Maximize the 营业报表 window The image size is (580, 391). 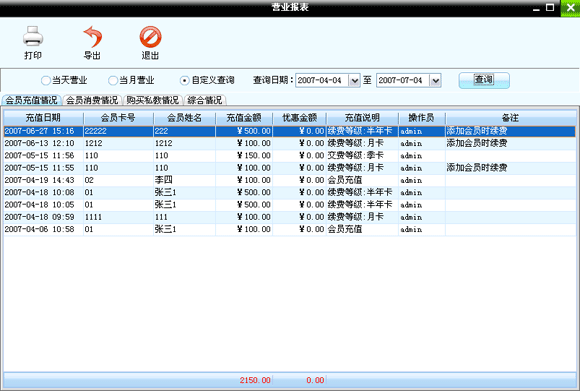pos(550,7)
